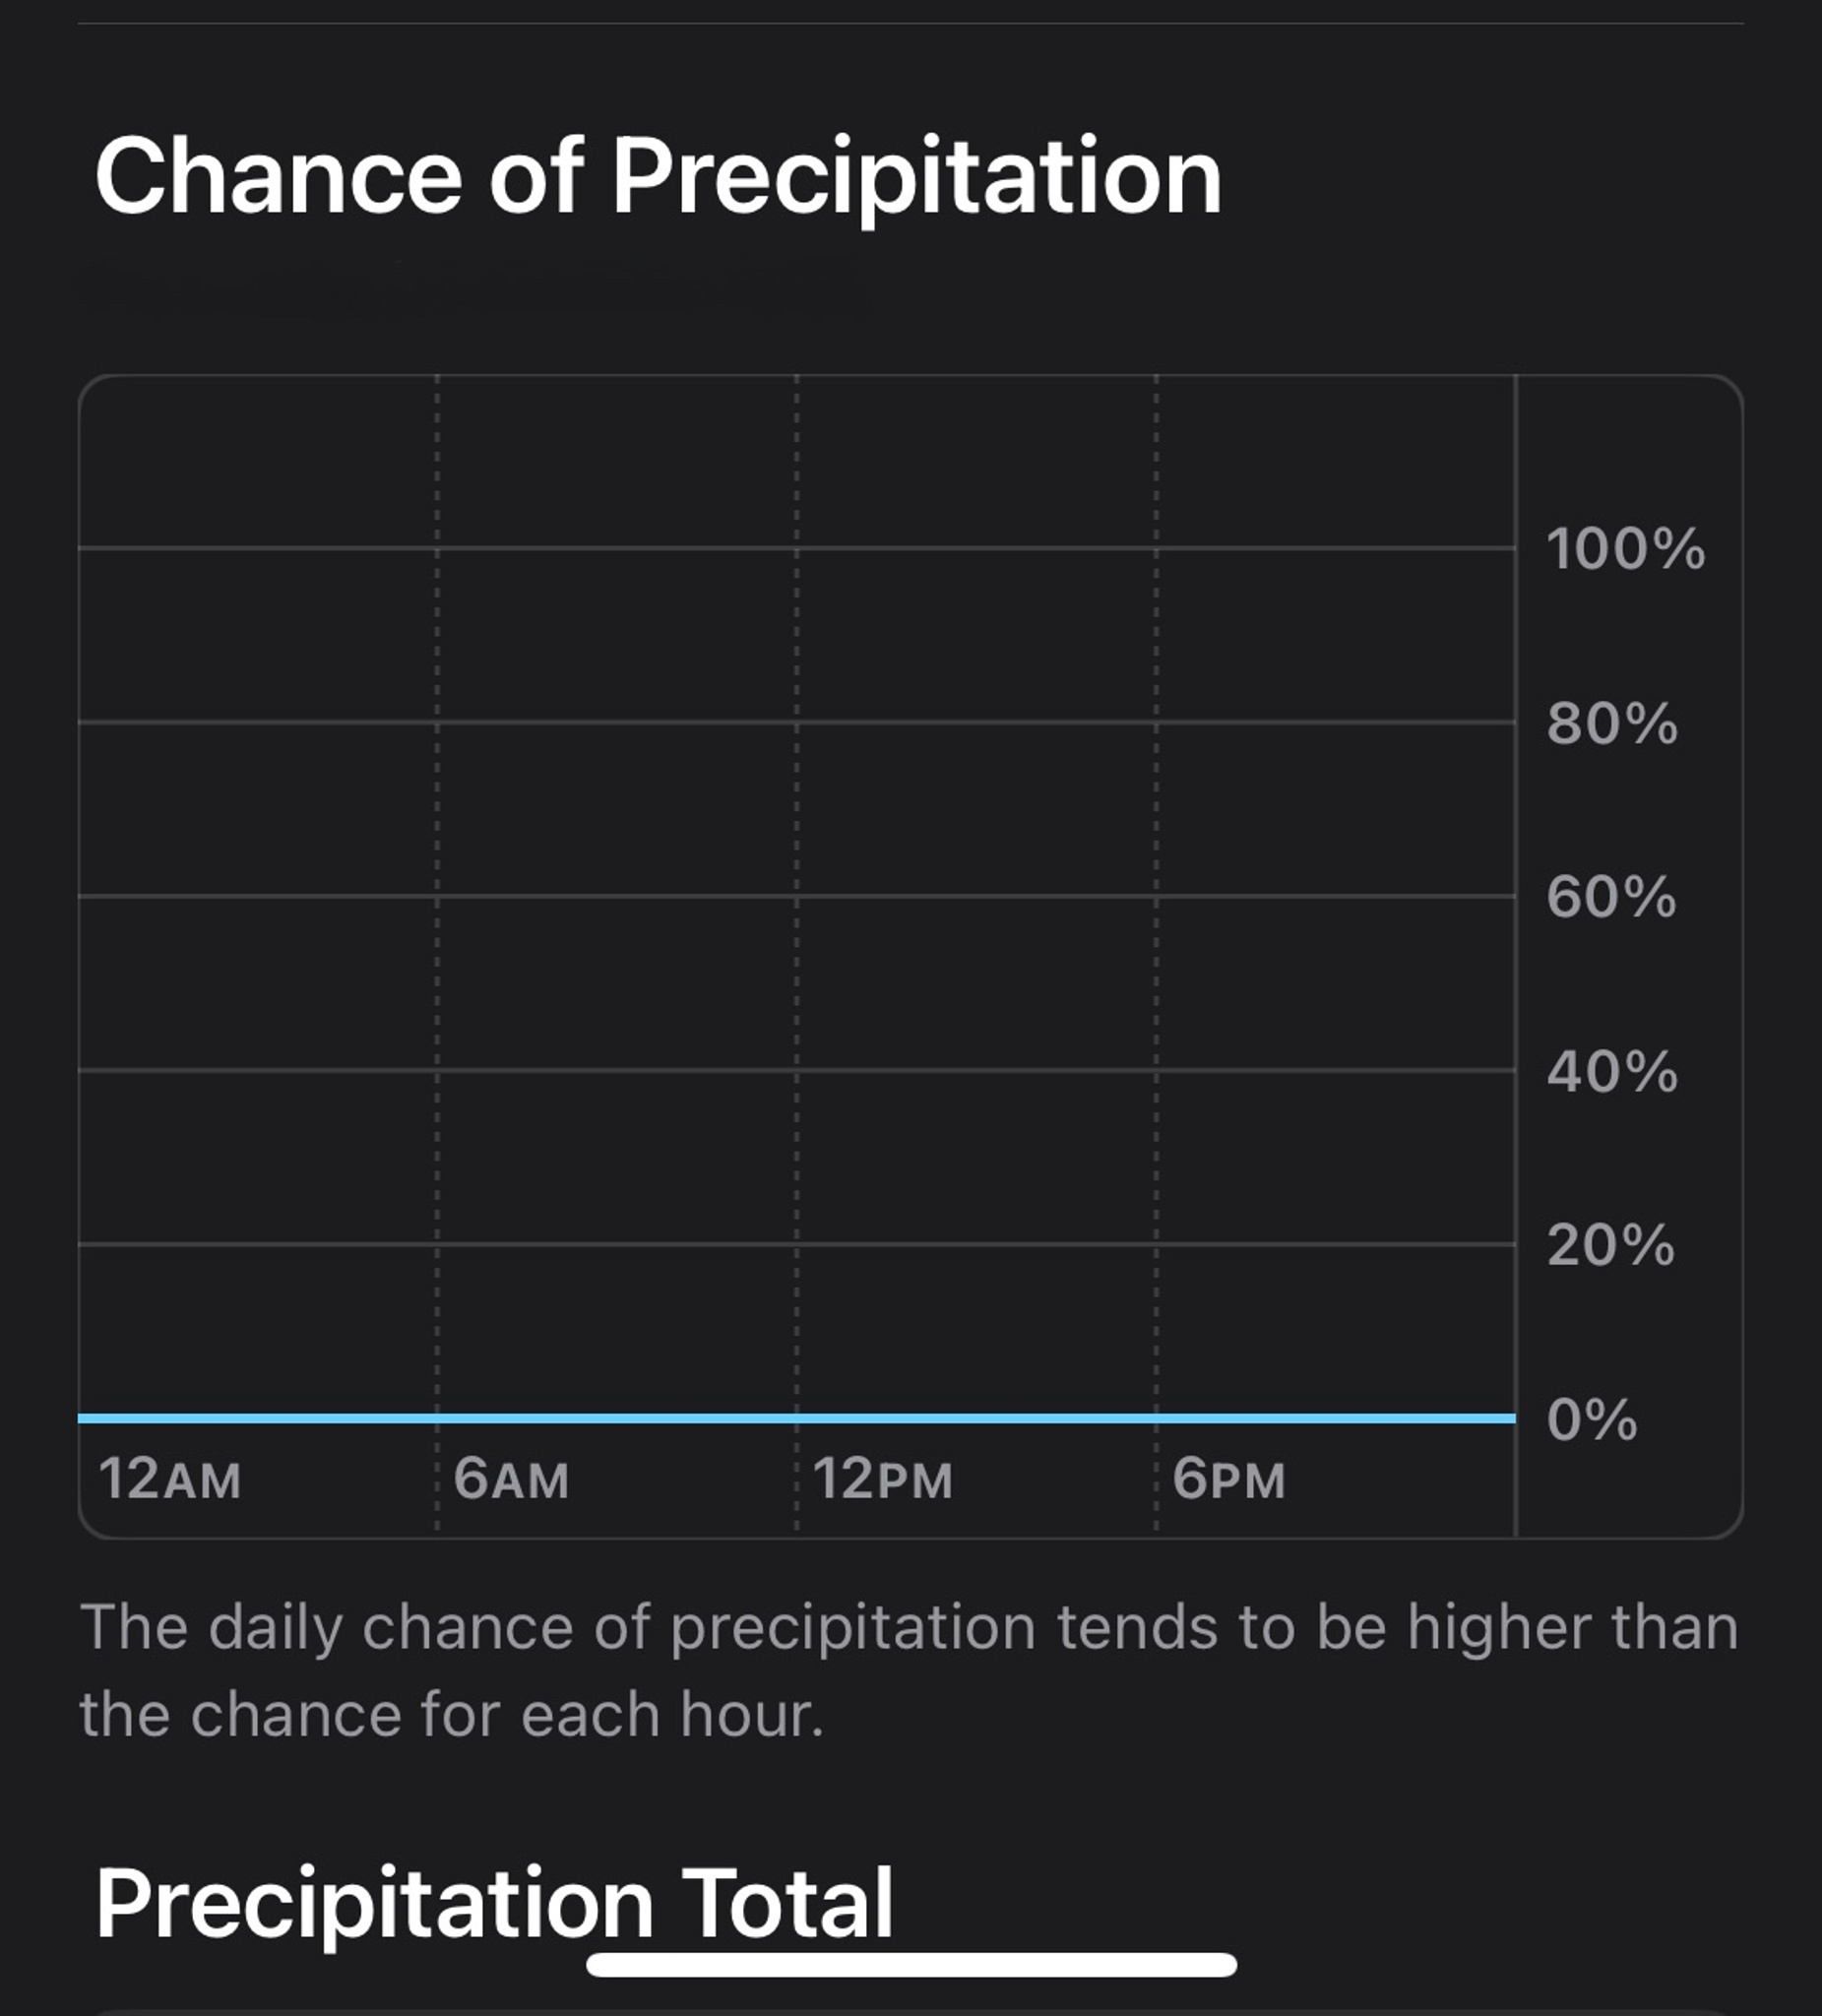This screenshot has height=2016, width=1822.
Task: Click the 6PM time label
Action: point(1228,1479)
